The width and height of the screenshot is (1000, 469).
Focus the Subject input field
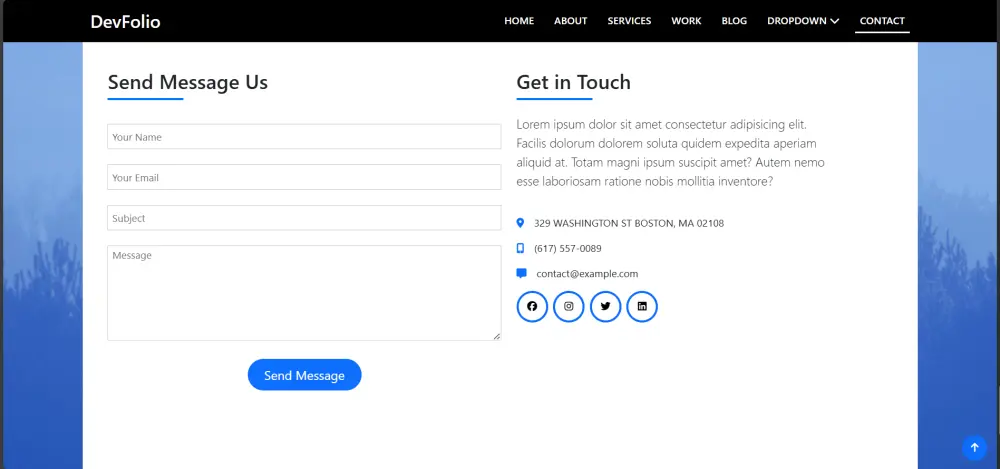click(304, 218)
